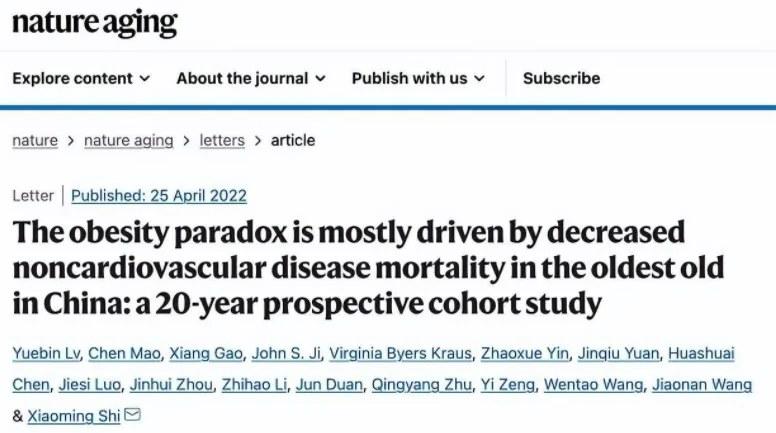Click the article title heading

click(x=349, y=267)
